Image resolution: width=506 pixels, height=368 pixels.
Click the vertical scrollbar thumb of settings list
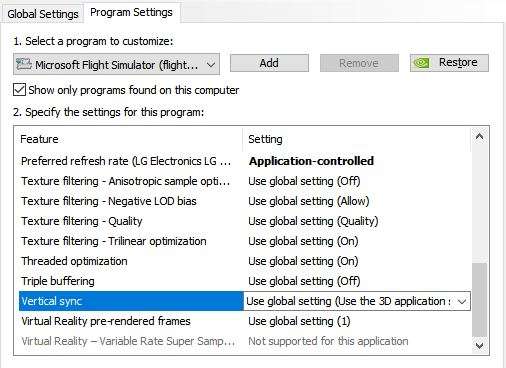pyautogui.click(x=480, y=300)
